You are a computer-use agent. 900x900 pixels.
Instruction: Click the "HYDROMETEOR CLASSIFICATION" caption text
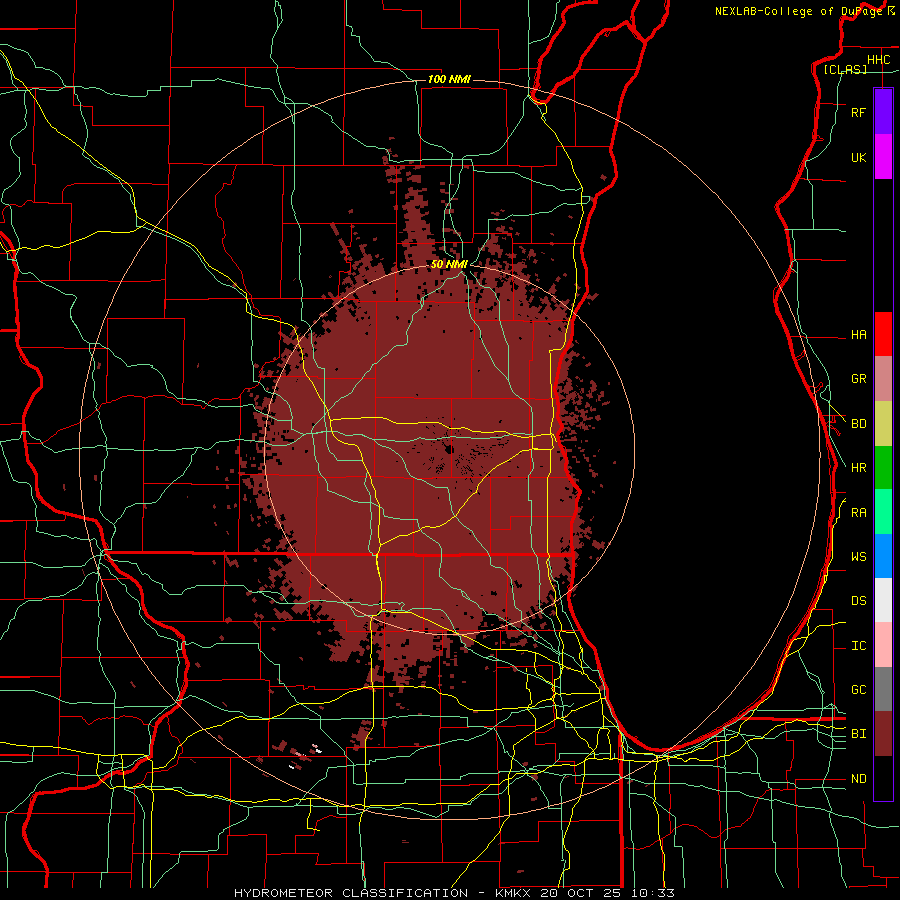pyautogui.click(x=351, y=893)
